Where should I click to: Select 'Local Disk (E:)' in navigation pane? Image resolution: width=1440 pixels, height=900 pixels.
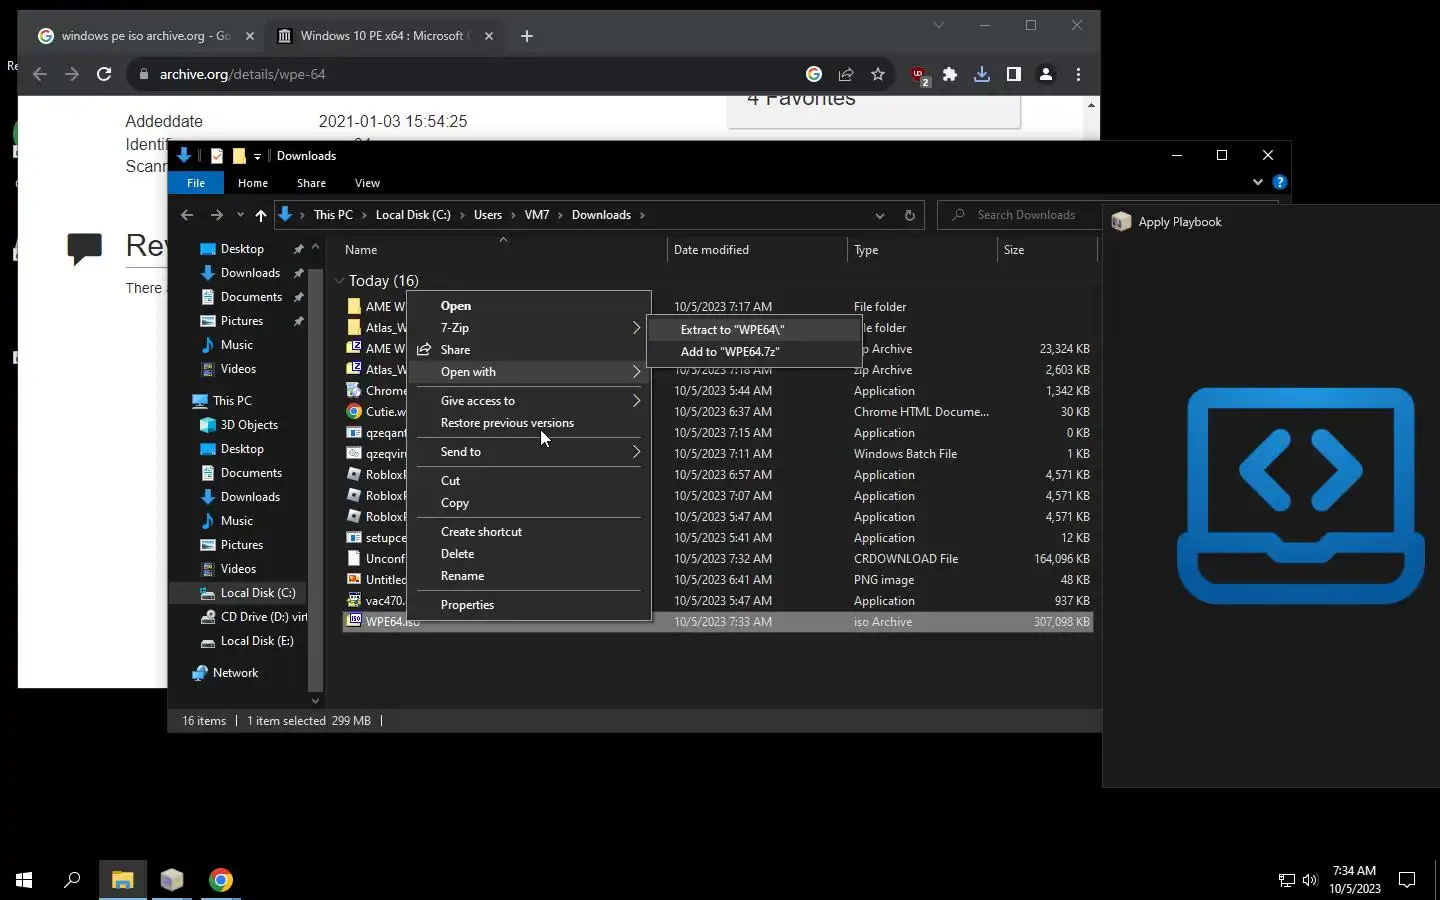[x=247, y=641]
